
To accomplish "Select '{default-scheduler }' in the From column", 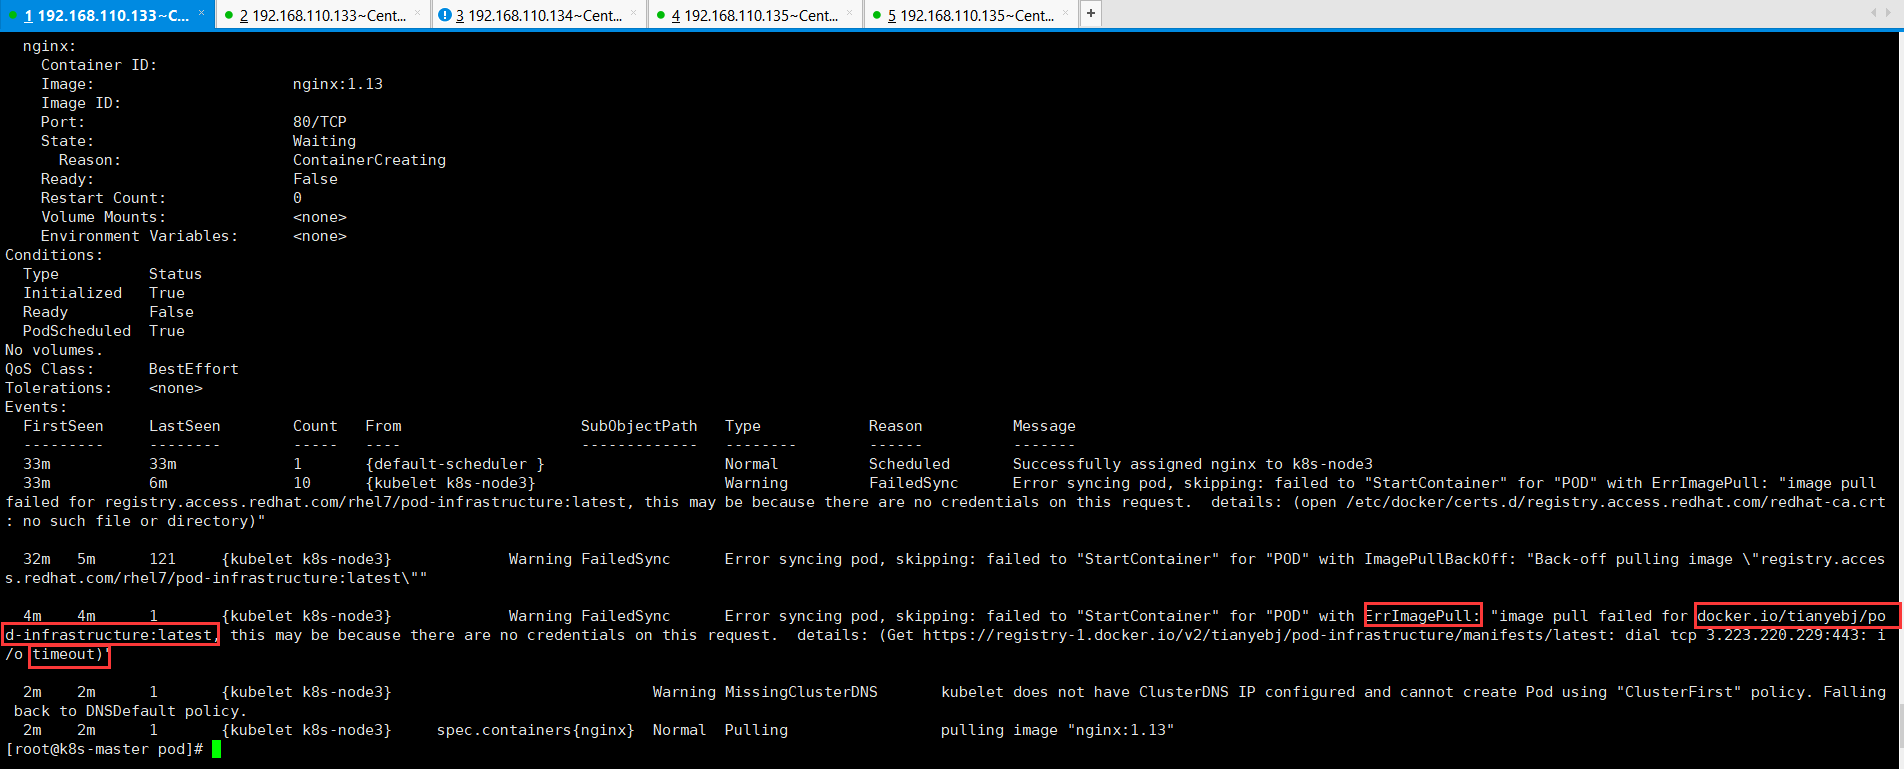I will [x=455, y=464].
